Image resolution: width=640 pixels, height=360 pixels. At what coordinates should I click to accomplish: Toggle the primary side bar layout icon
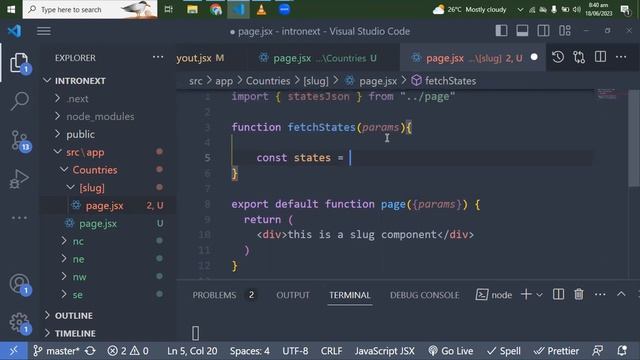(501, 31)
